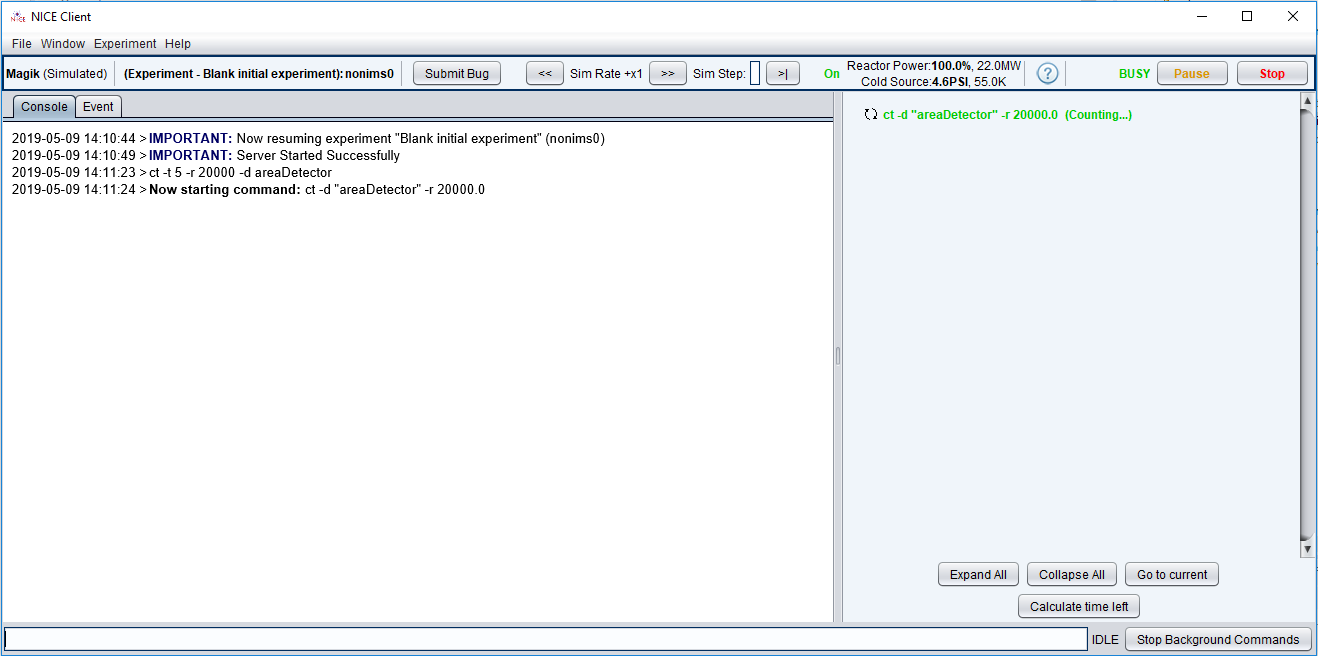This screenshot has height=656, width=1318.
Task: Decrease sim rate with the << button
Action: 544,74
